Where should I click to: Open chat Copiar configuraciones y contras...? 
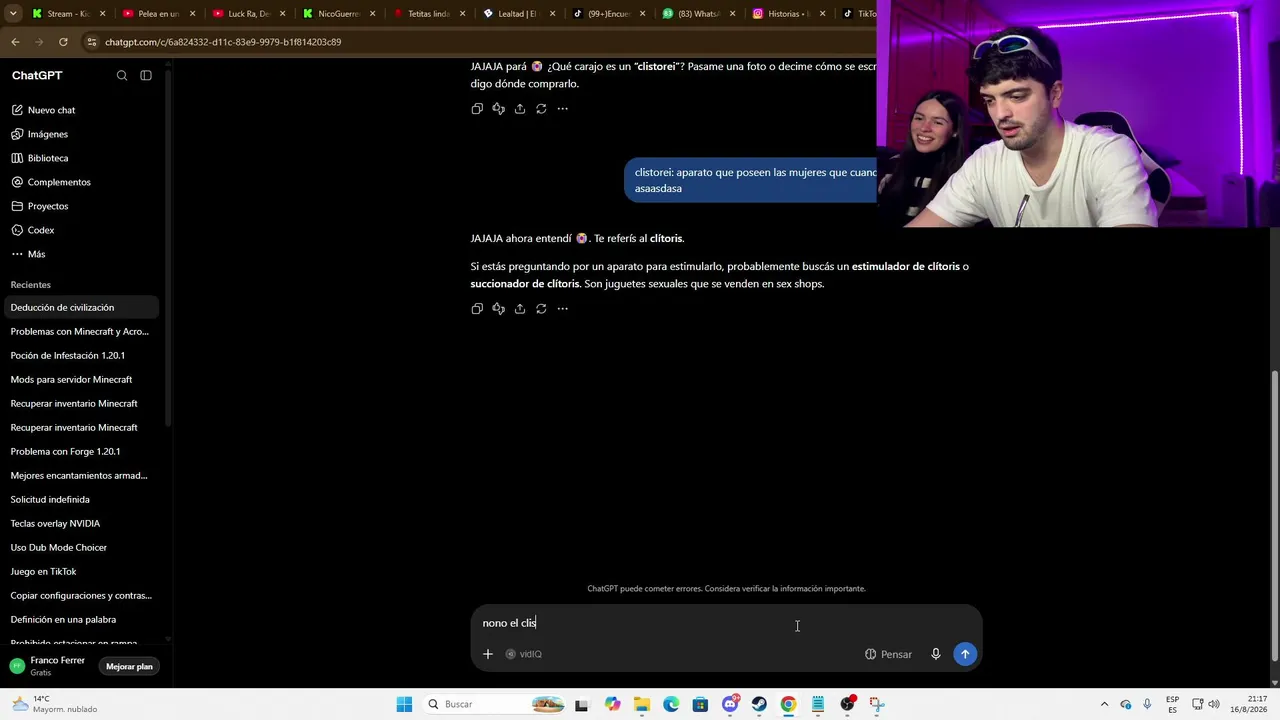pyautogui.click(x=81, y=595)
